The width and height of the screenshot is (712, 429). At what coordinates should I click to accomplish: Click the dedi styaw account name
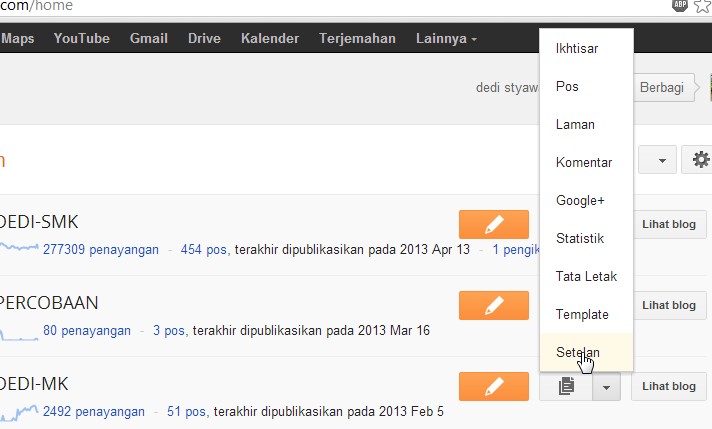(507, 87)
